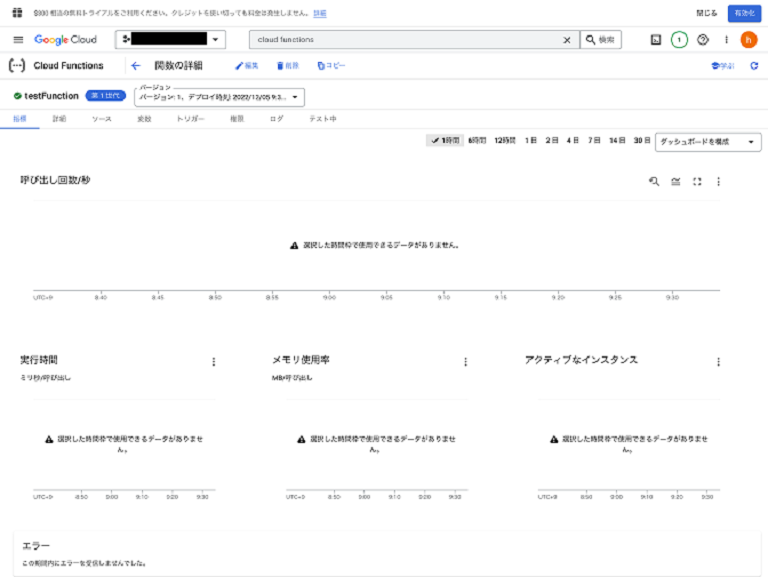Image resolution: width=768 pixels, height=577 pixels.
Task: Click the 関数の詳細 page title
Action: point(178,66)
